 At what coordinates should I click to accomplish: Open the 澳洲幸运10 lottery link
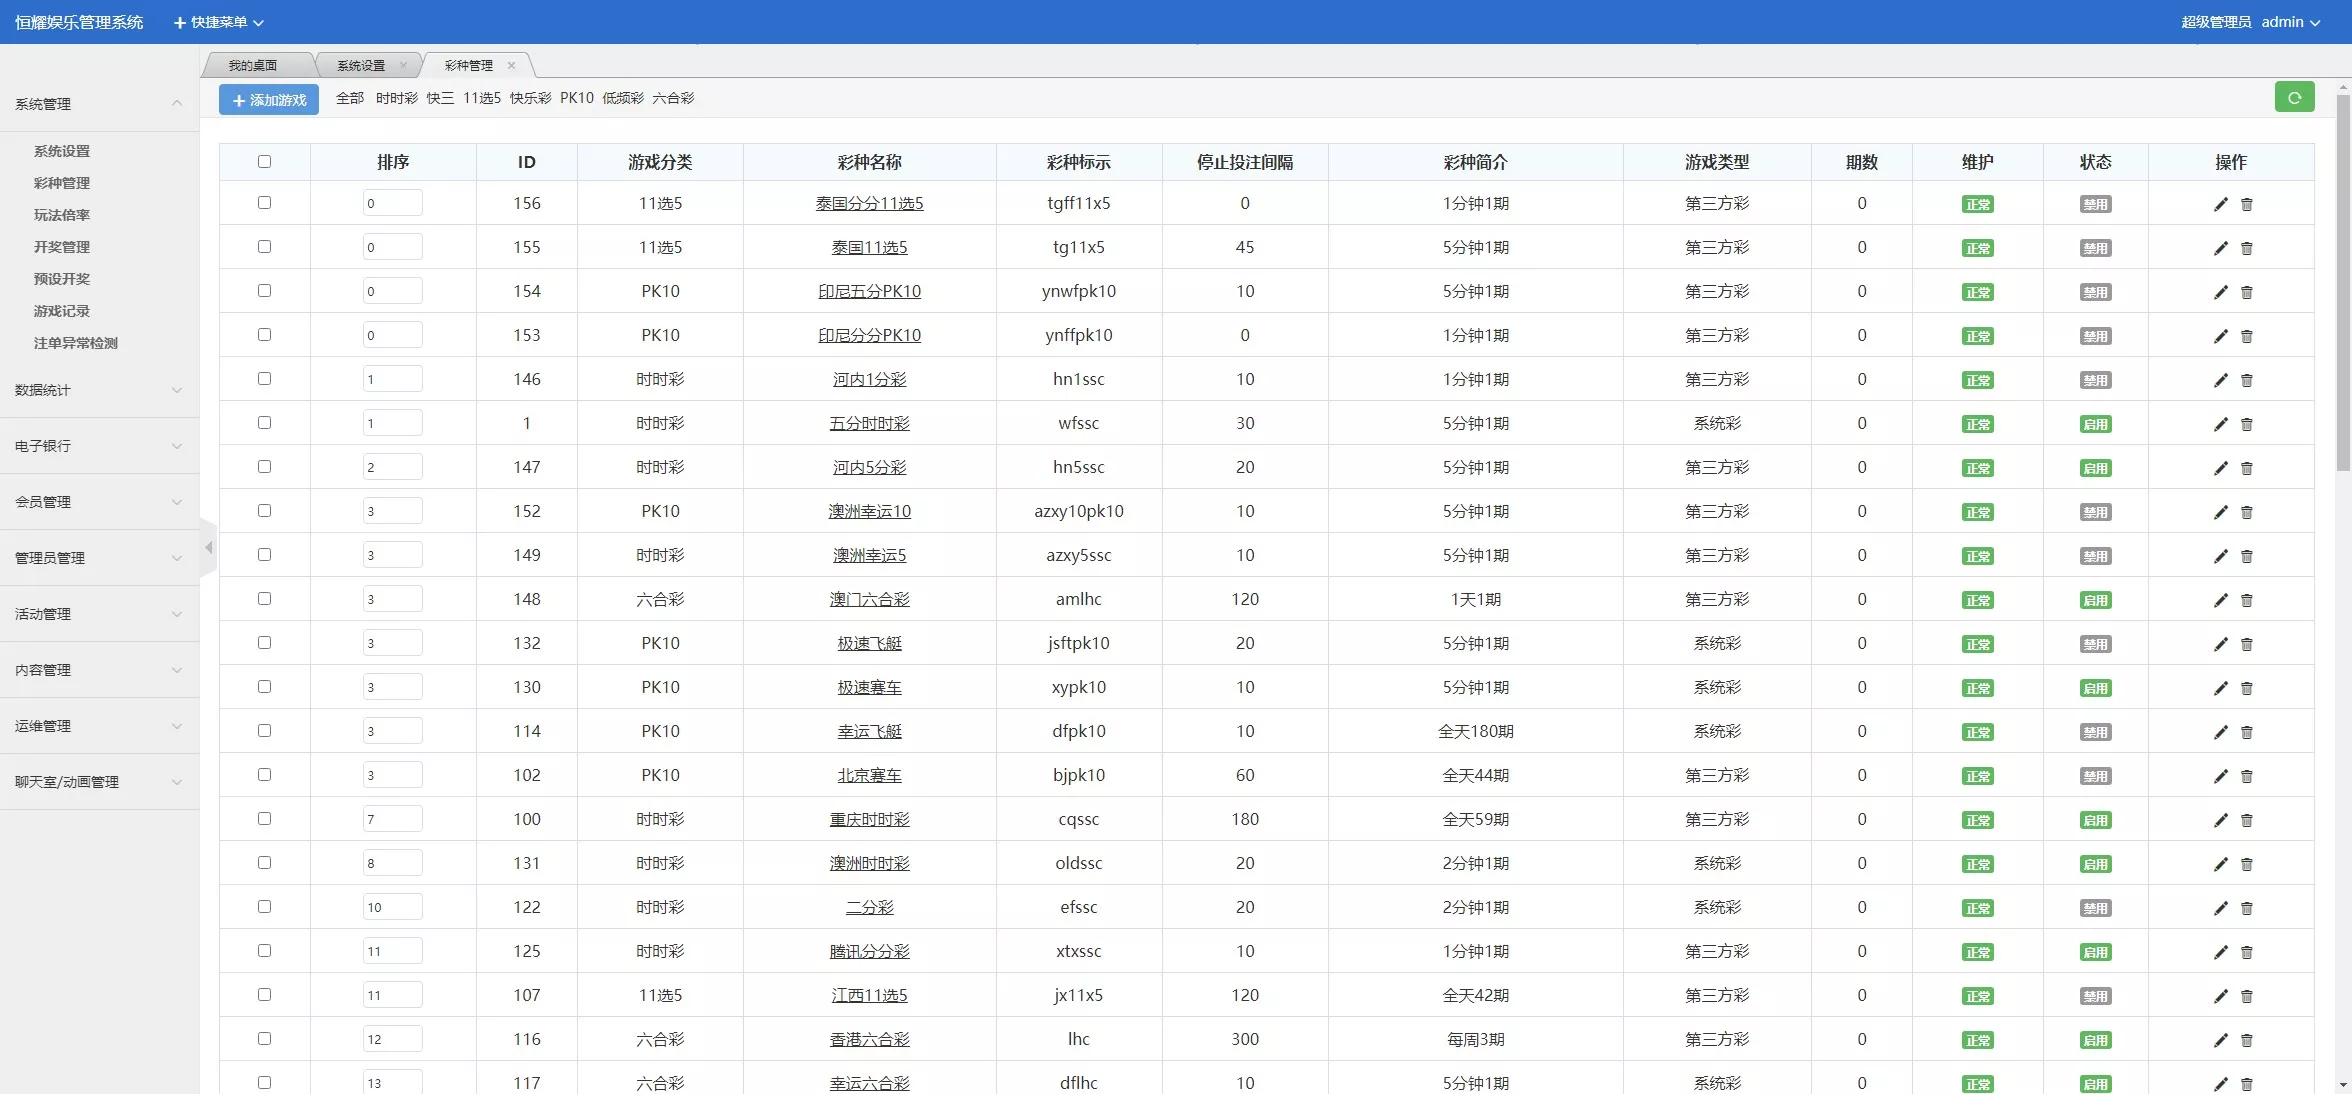(868, 511)
